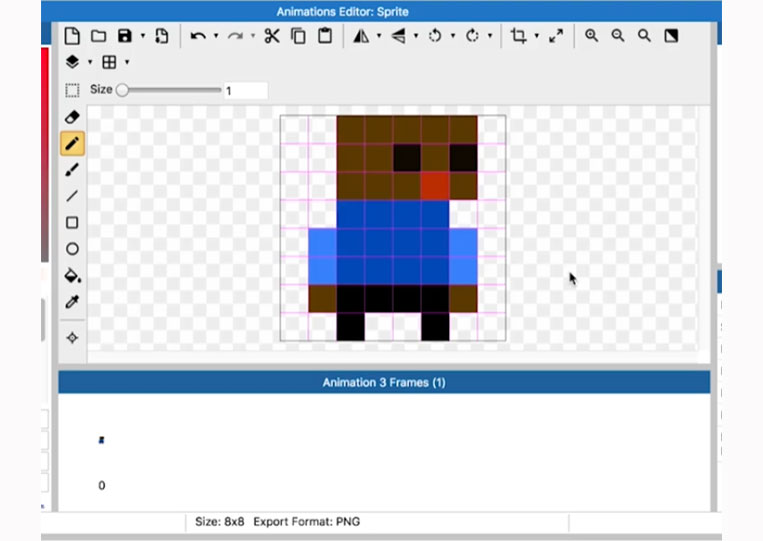The width and height of the screenshot is (763, 541).
Task: Click the resize canvas arrows icon
Action: [556, 36]
